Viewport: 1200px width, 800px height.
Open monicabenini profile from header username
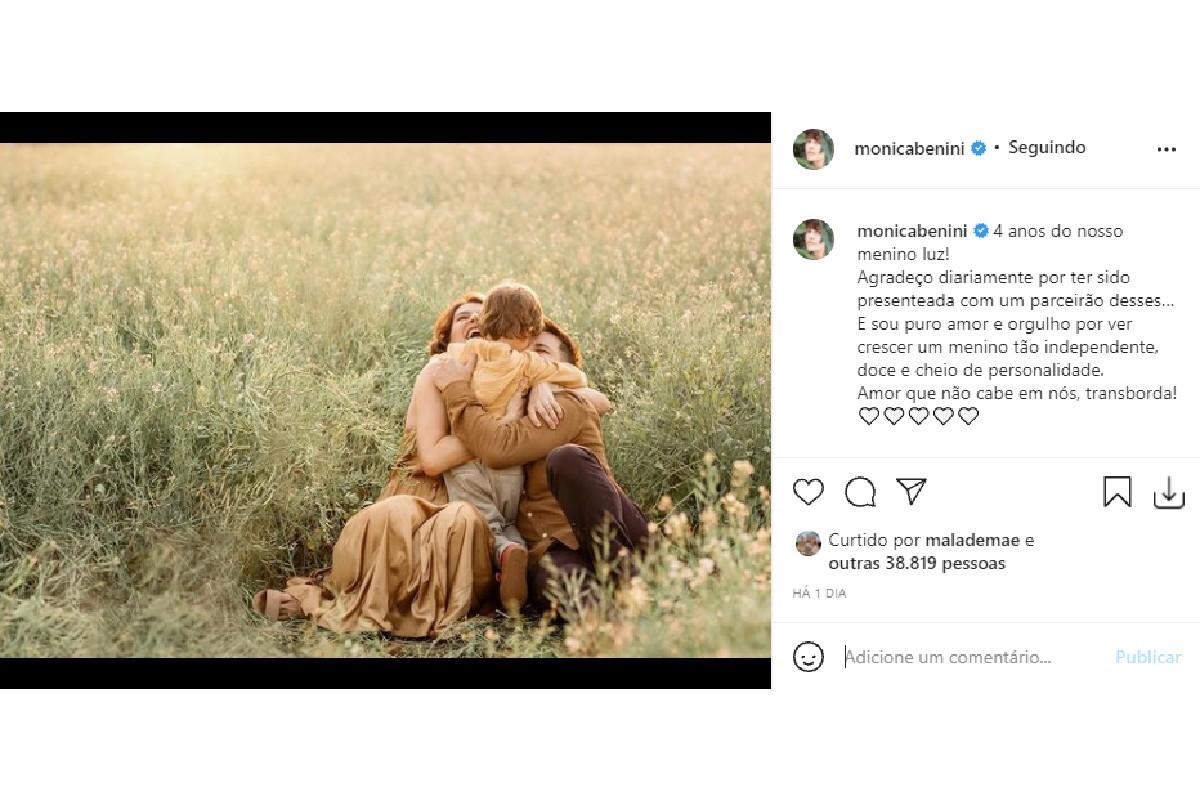909,149
